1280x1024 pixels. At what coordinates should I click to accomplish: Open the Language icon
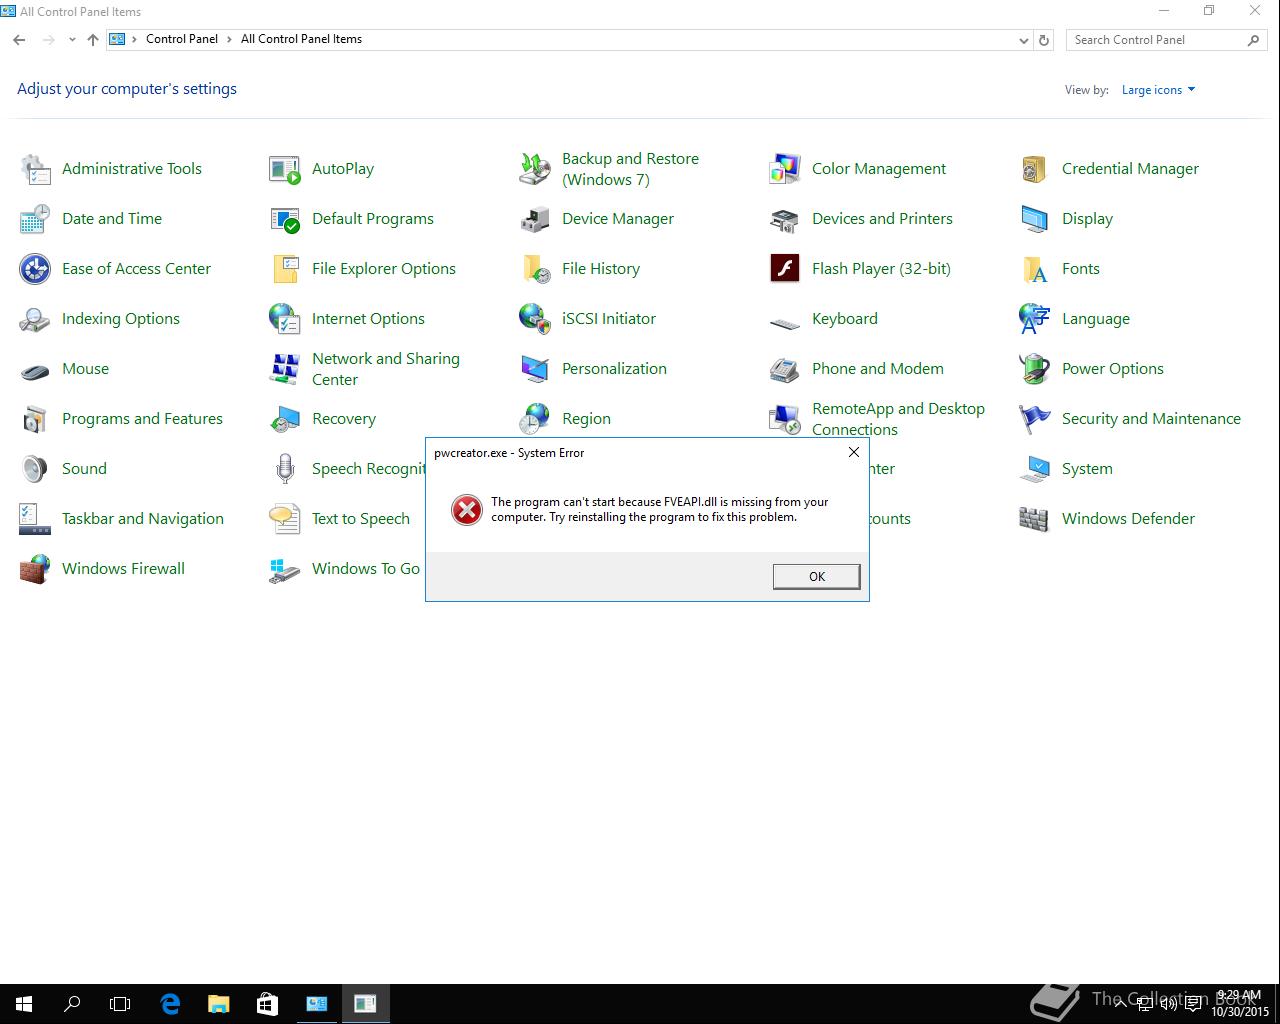tap(1035, 319)
